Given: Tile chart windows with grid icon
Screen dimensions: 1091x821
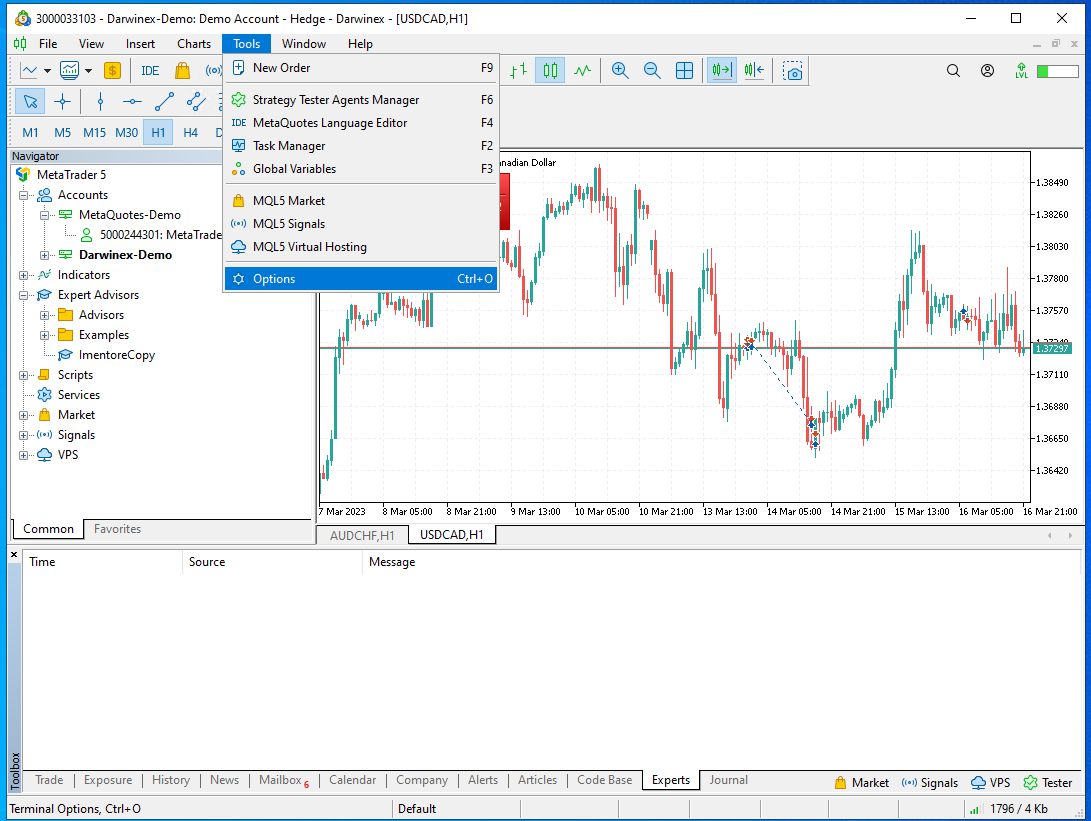Looking at the screenshot, I should pyautogui.click(x=685, y=70).
